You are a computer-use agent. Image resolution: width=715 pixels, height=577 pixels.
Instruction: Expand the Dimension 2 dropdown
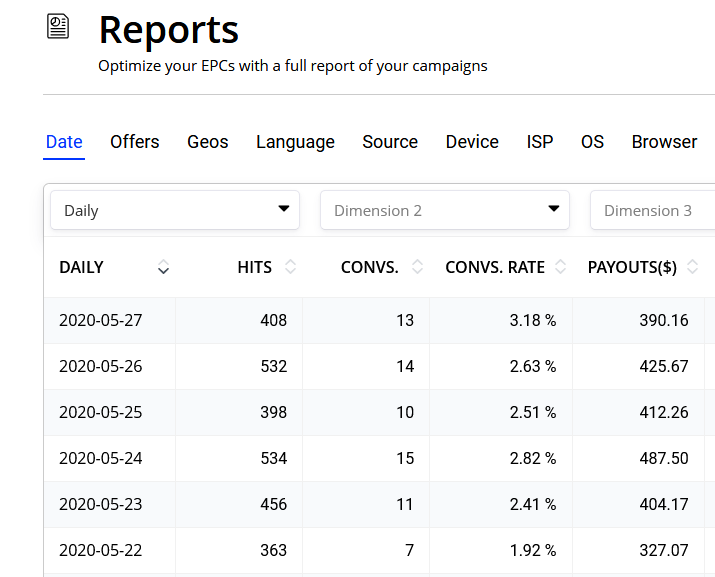click(x=445, y=210)
